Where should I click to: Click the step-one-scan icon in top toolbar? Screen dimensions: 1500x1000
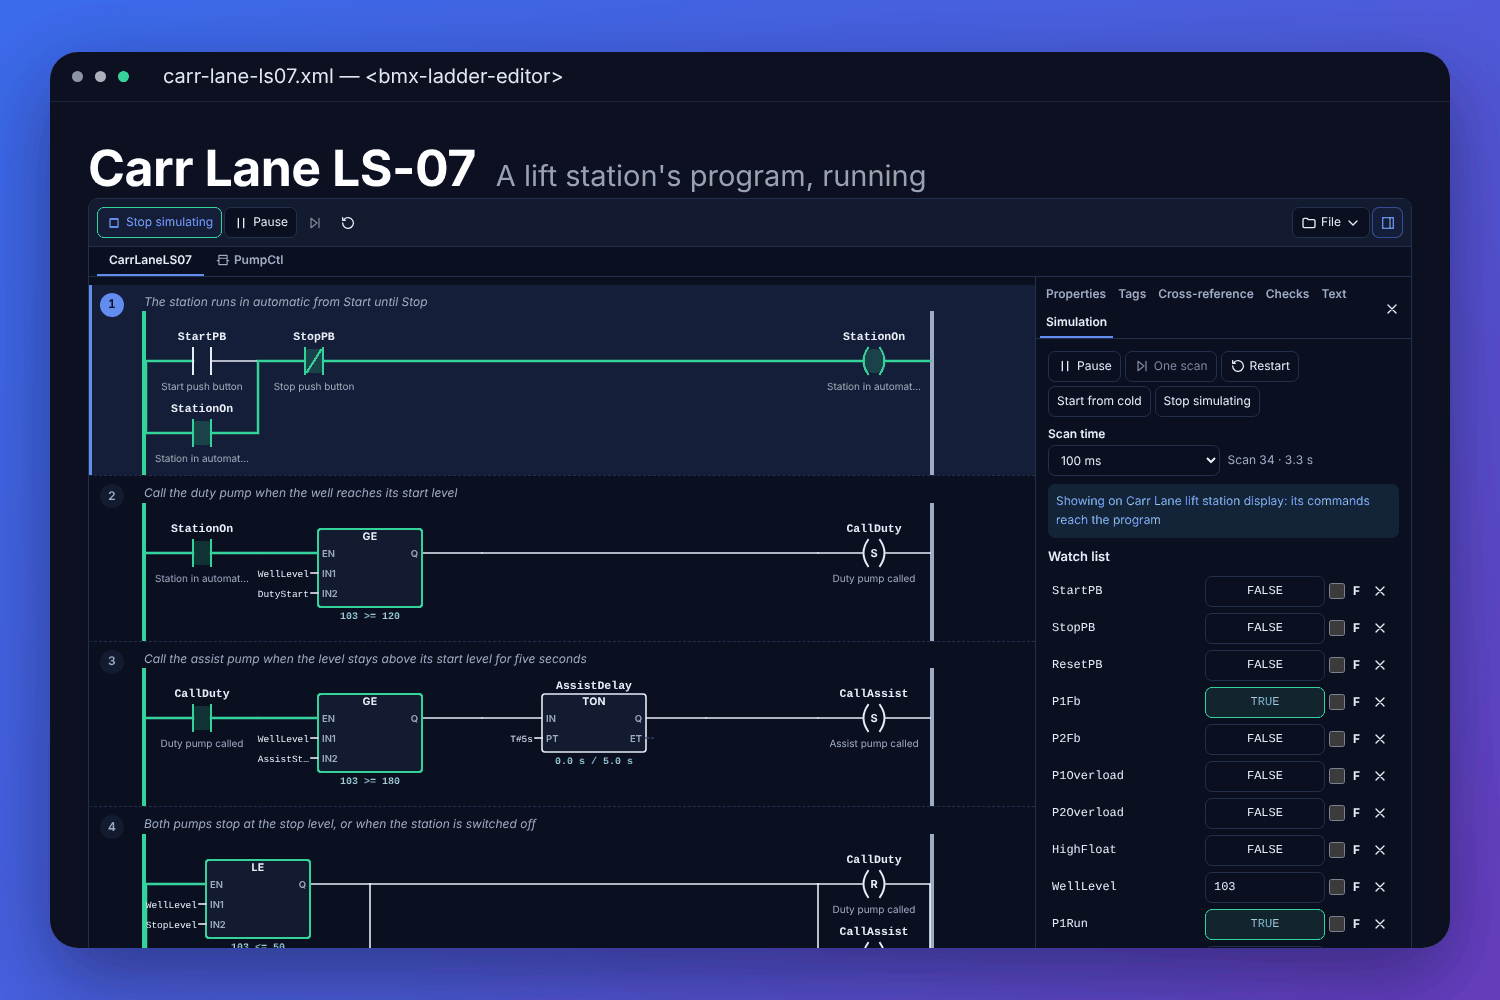pos(315,223)
